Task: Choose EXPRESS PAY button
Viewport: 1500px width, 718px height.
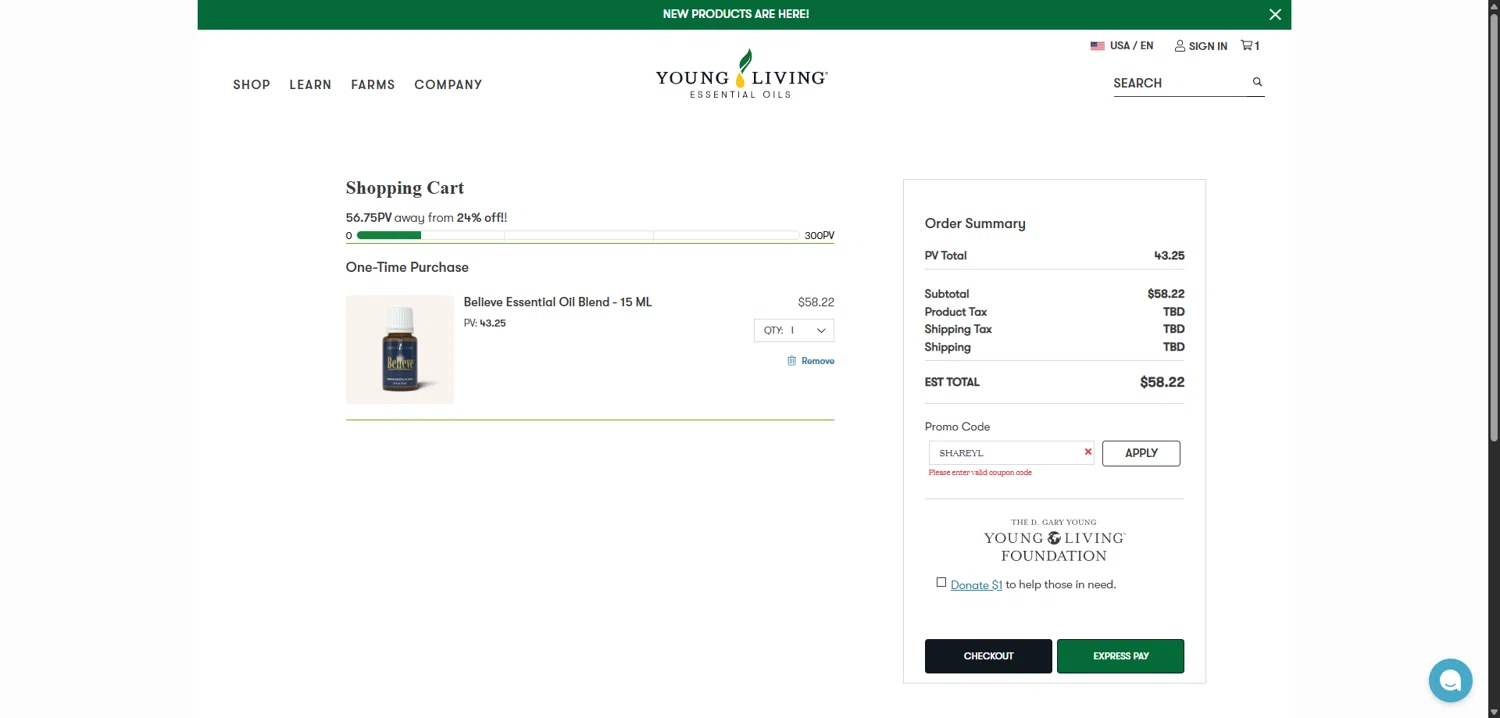Action: tap(1120, 656)
